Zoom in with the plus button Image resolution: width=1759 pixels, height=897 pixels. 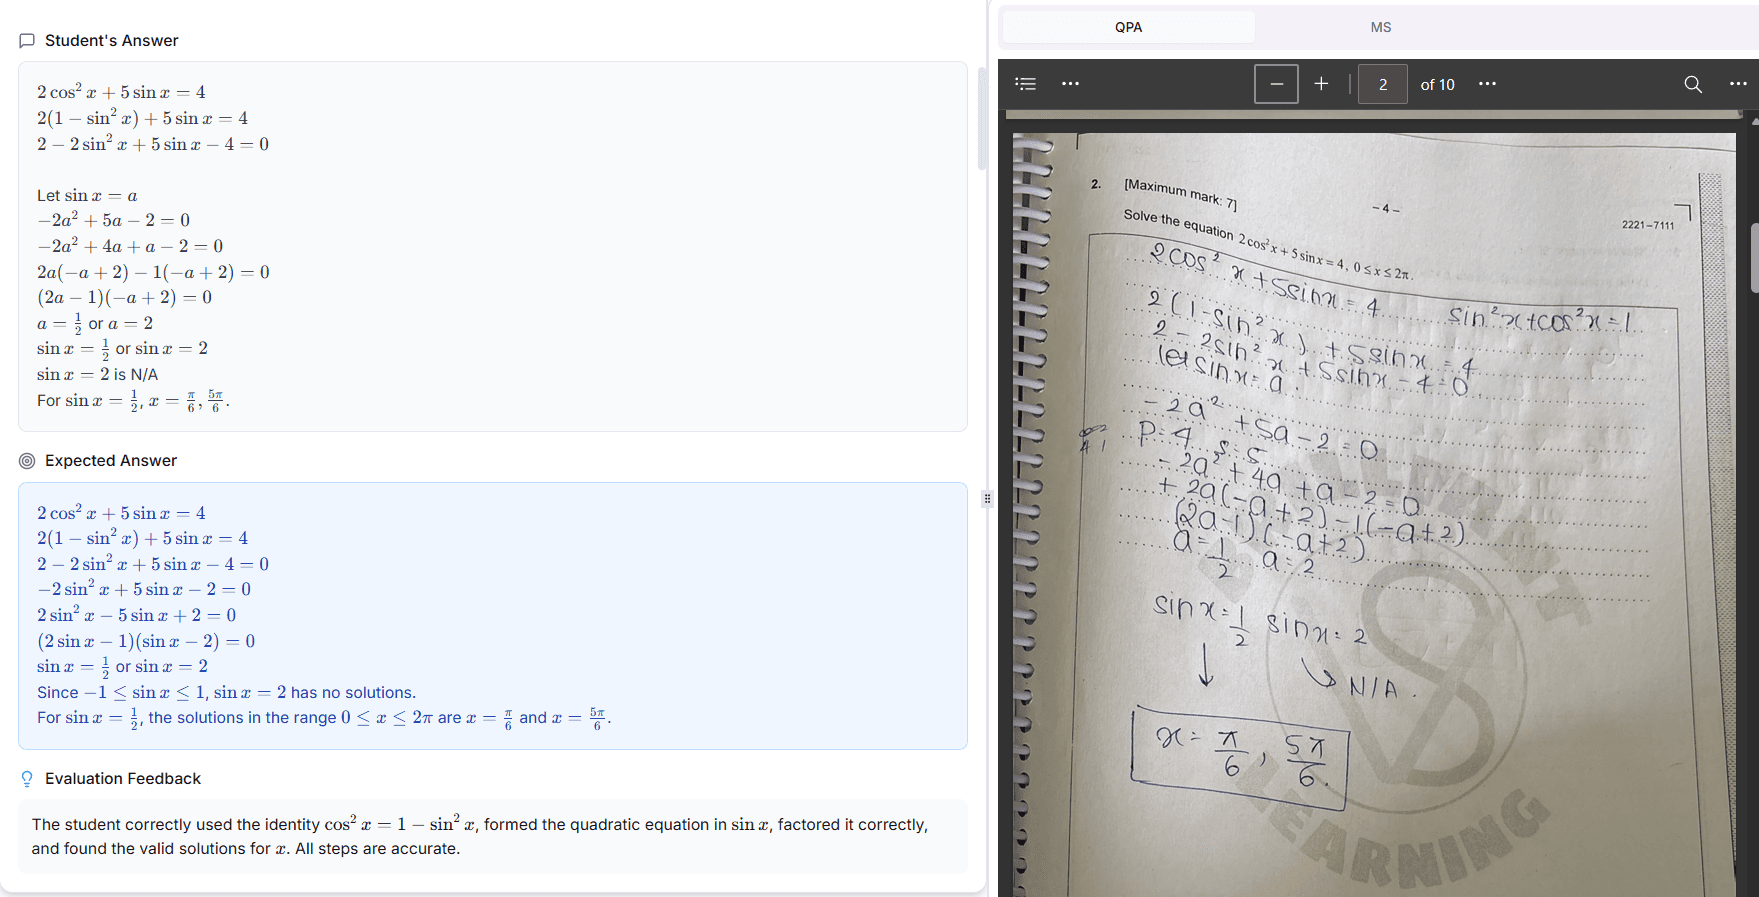click(1321, 84)
